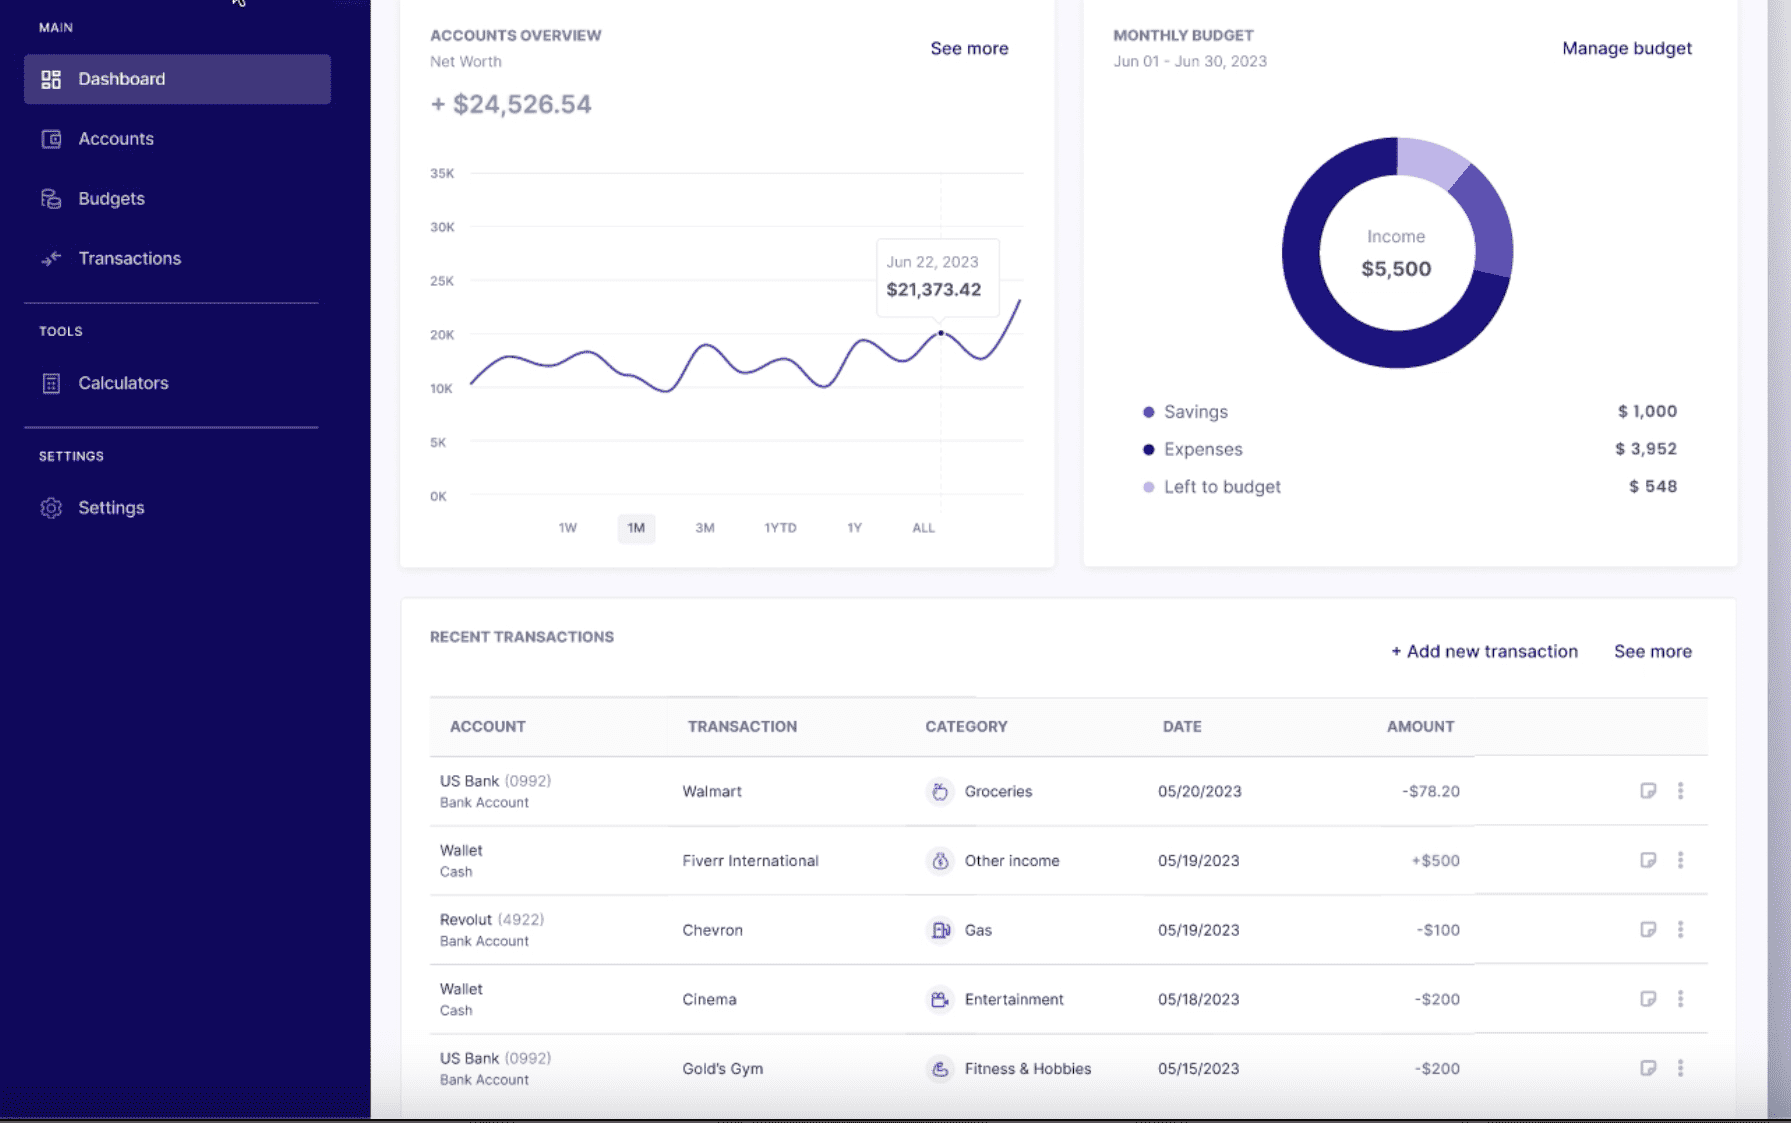Screen dimensions: 1791x1123
Task: Click the Groceries category icon
Action: coord(940,791)
